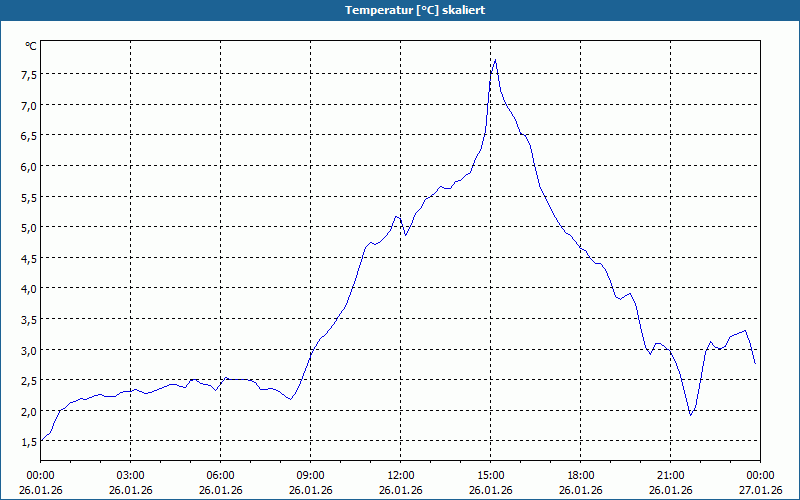
Task: Click the 7,5 value on the y-axis
Action: point(30,74)
